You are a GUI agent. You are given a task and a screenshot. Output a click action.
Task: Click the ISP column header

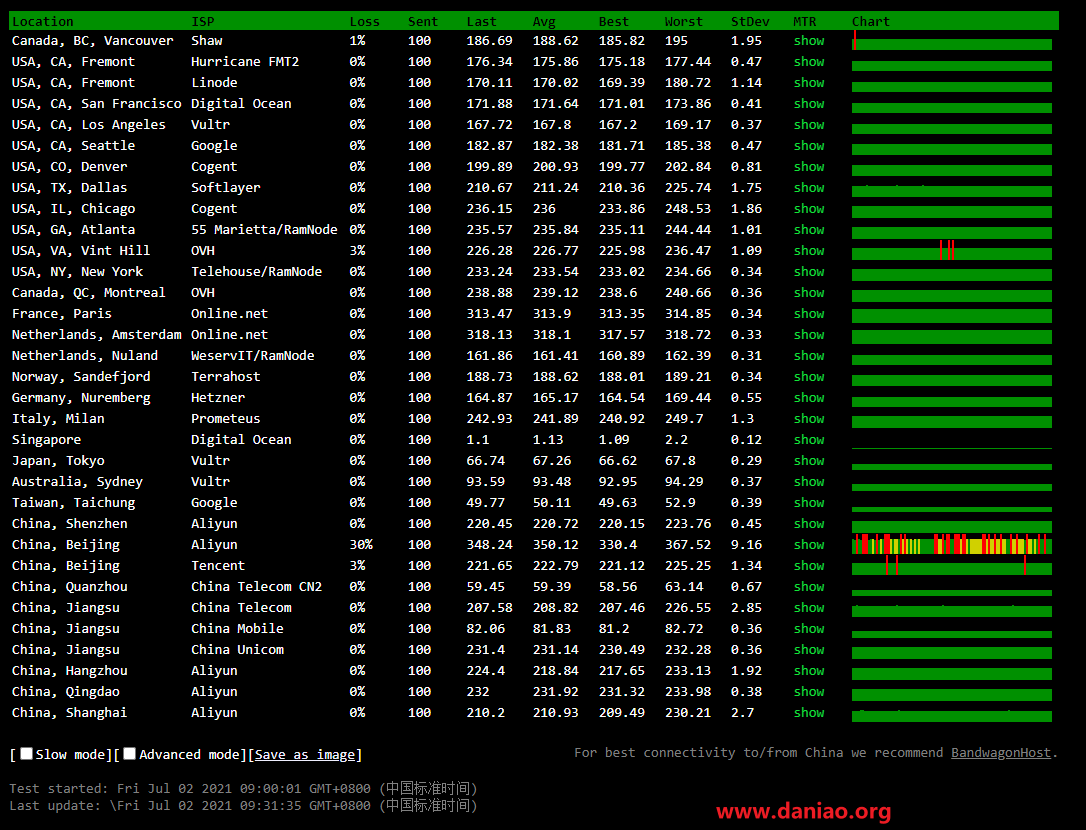203,21
